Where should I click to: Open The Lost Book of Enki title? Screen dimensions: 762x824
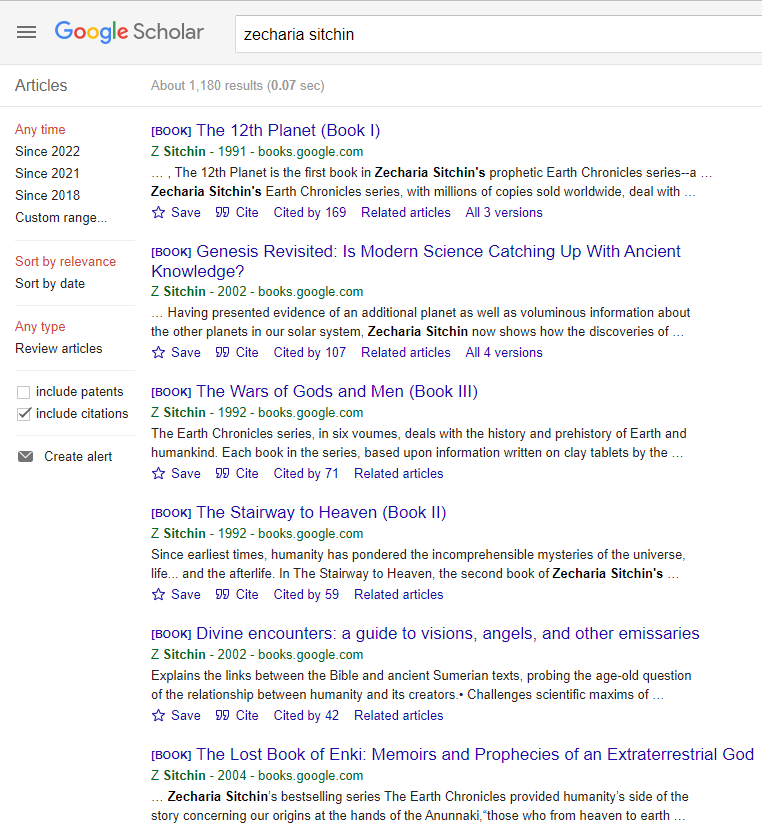(x=475, y=754)
